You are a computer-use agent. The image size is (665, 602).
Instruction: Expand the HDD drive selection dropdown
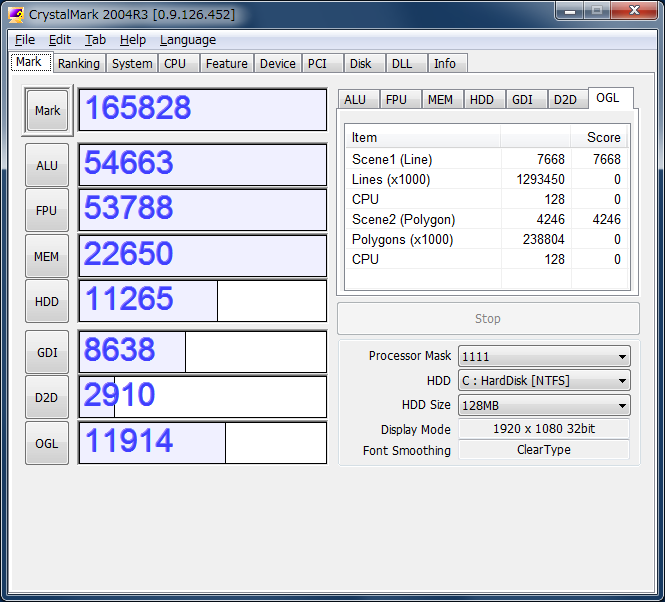pos(543,380)
